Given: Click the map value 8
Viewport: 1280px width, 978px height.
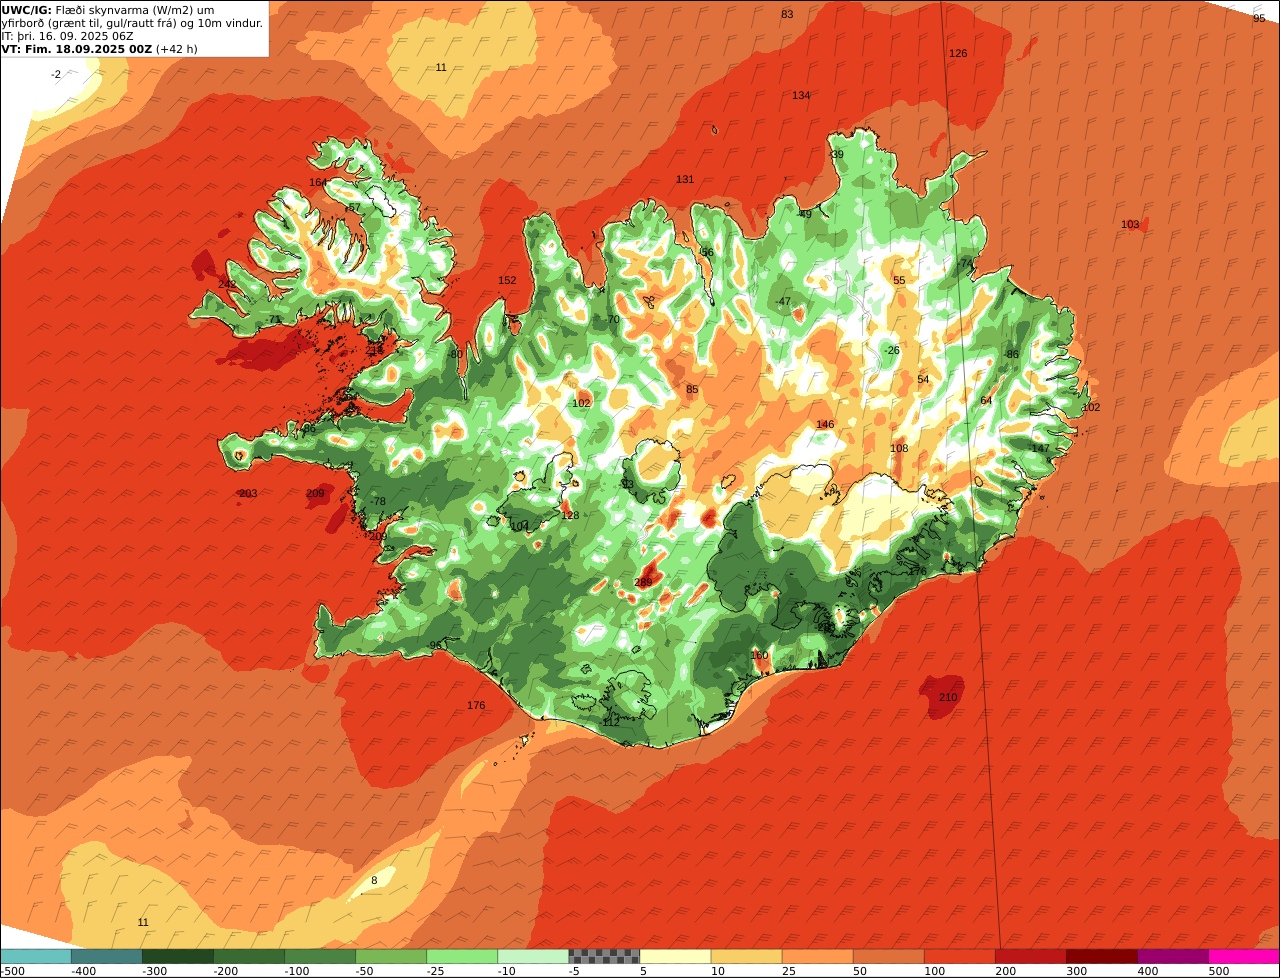Looking at the screenshot, I should [x=374, y=880].
